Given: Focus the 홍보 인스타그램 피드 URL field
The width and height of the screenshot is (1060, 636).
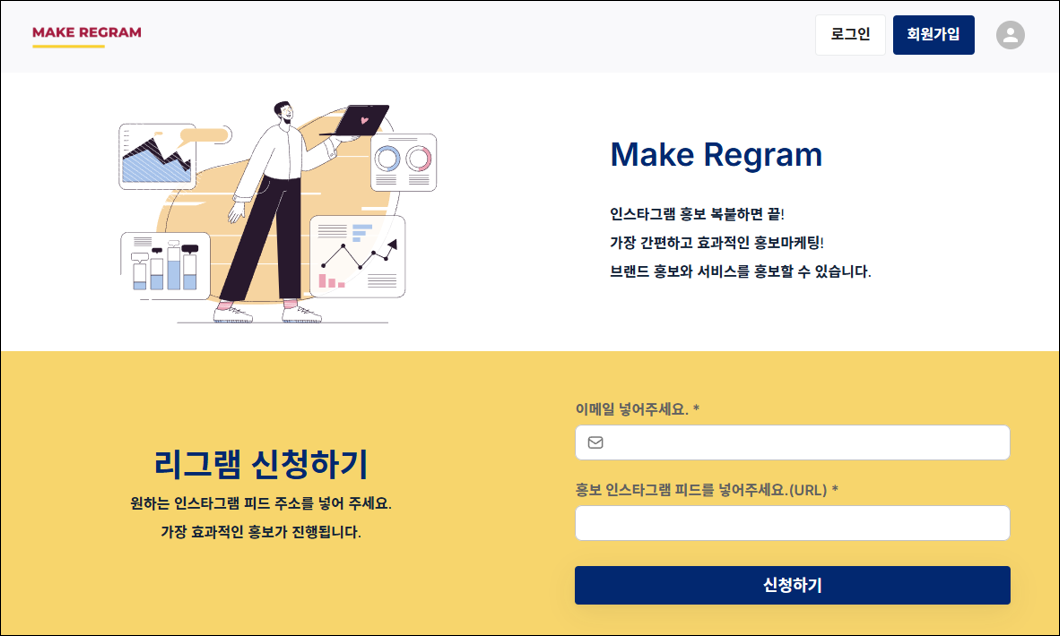Looking at the screenshot, I should click(792, 523).
